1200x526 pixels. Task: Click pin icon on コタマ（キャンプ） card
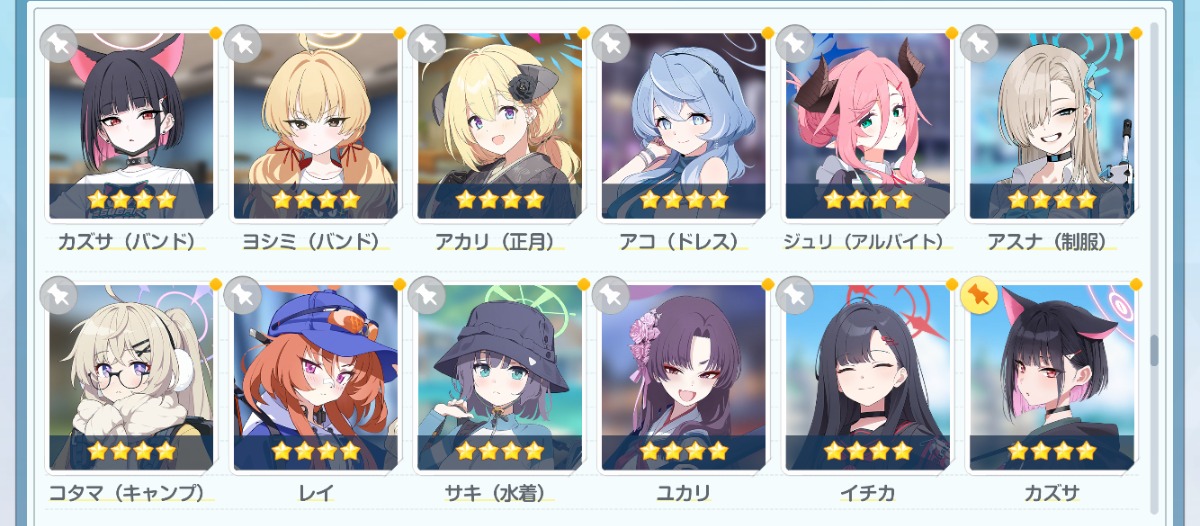point(58,295)
